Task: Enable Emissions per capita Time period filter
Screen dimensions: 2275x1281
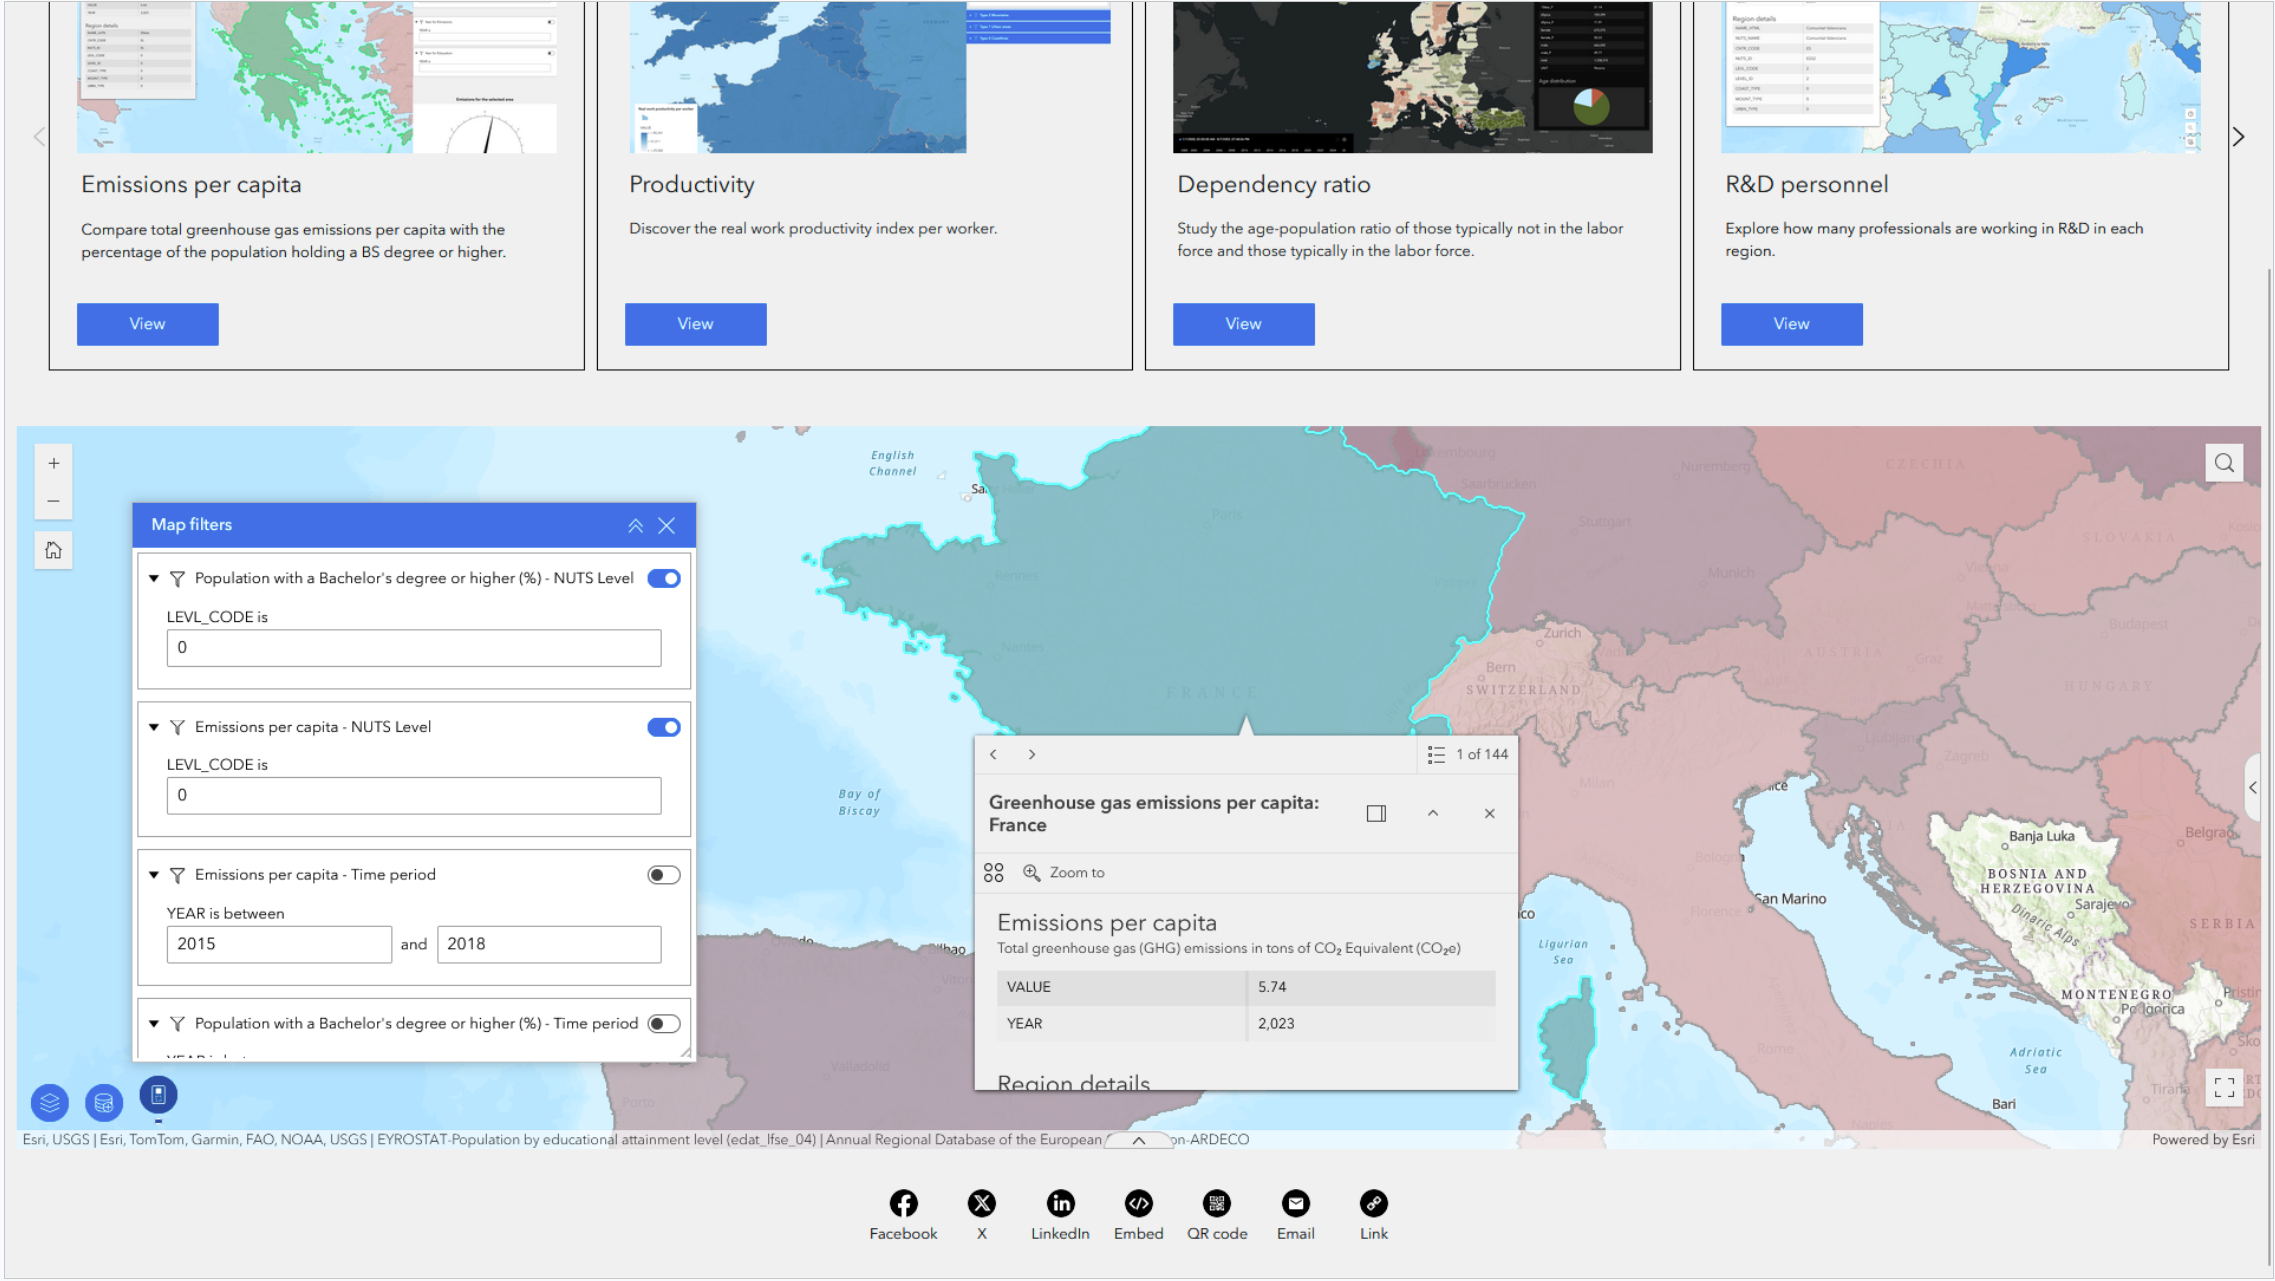Action: tap(663, 875)
